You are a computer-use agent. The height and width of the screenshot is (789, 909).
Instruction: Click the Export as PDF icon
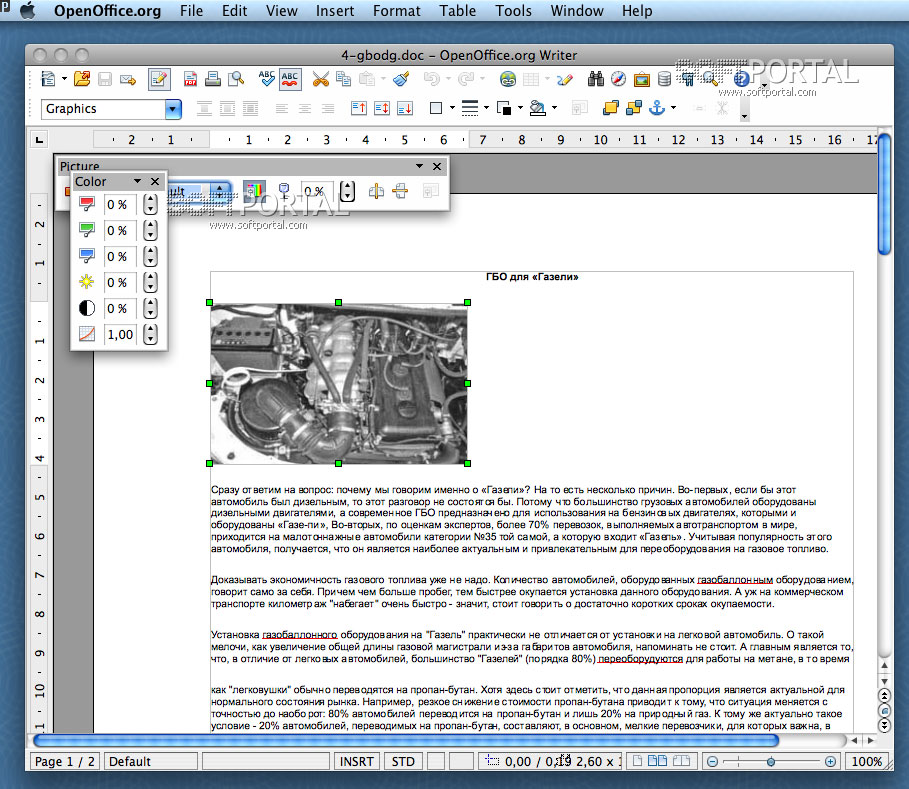191,78
